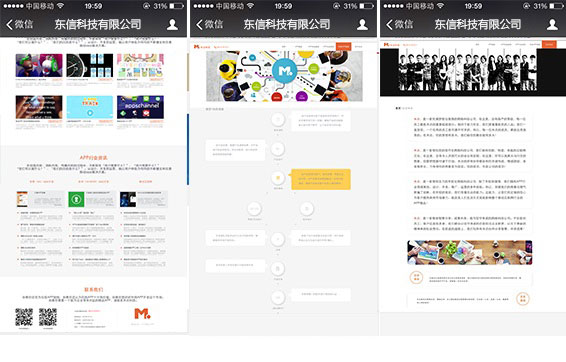Select the orange-highlighted nav tab on the middle phone
This screenshot has width=566, height=362.
[343, 47]
